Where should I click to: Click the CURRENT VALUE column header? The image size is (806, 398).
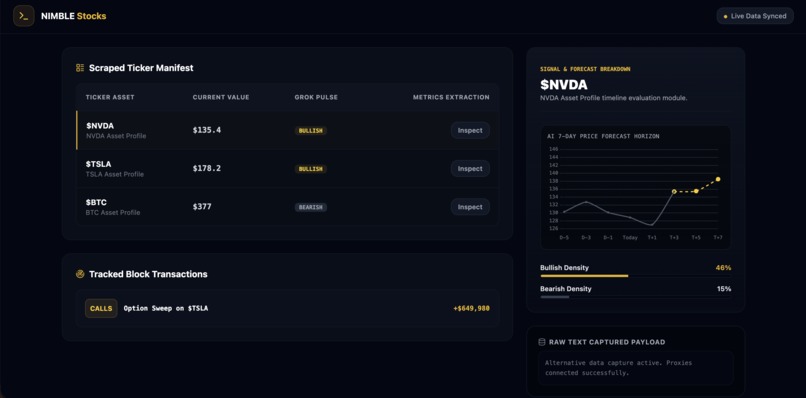[x=221, y=97]
